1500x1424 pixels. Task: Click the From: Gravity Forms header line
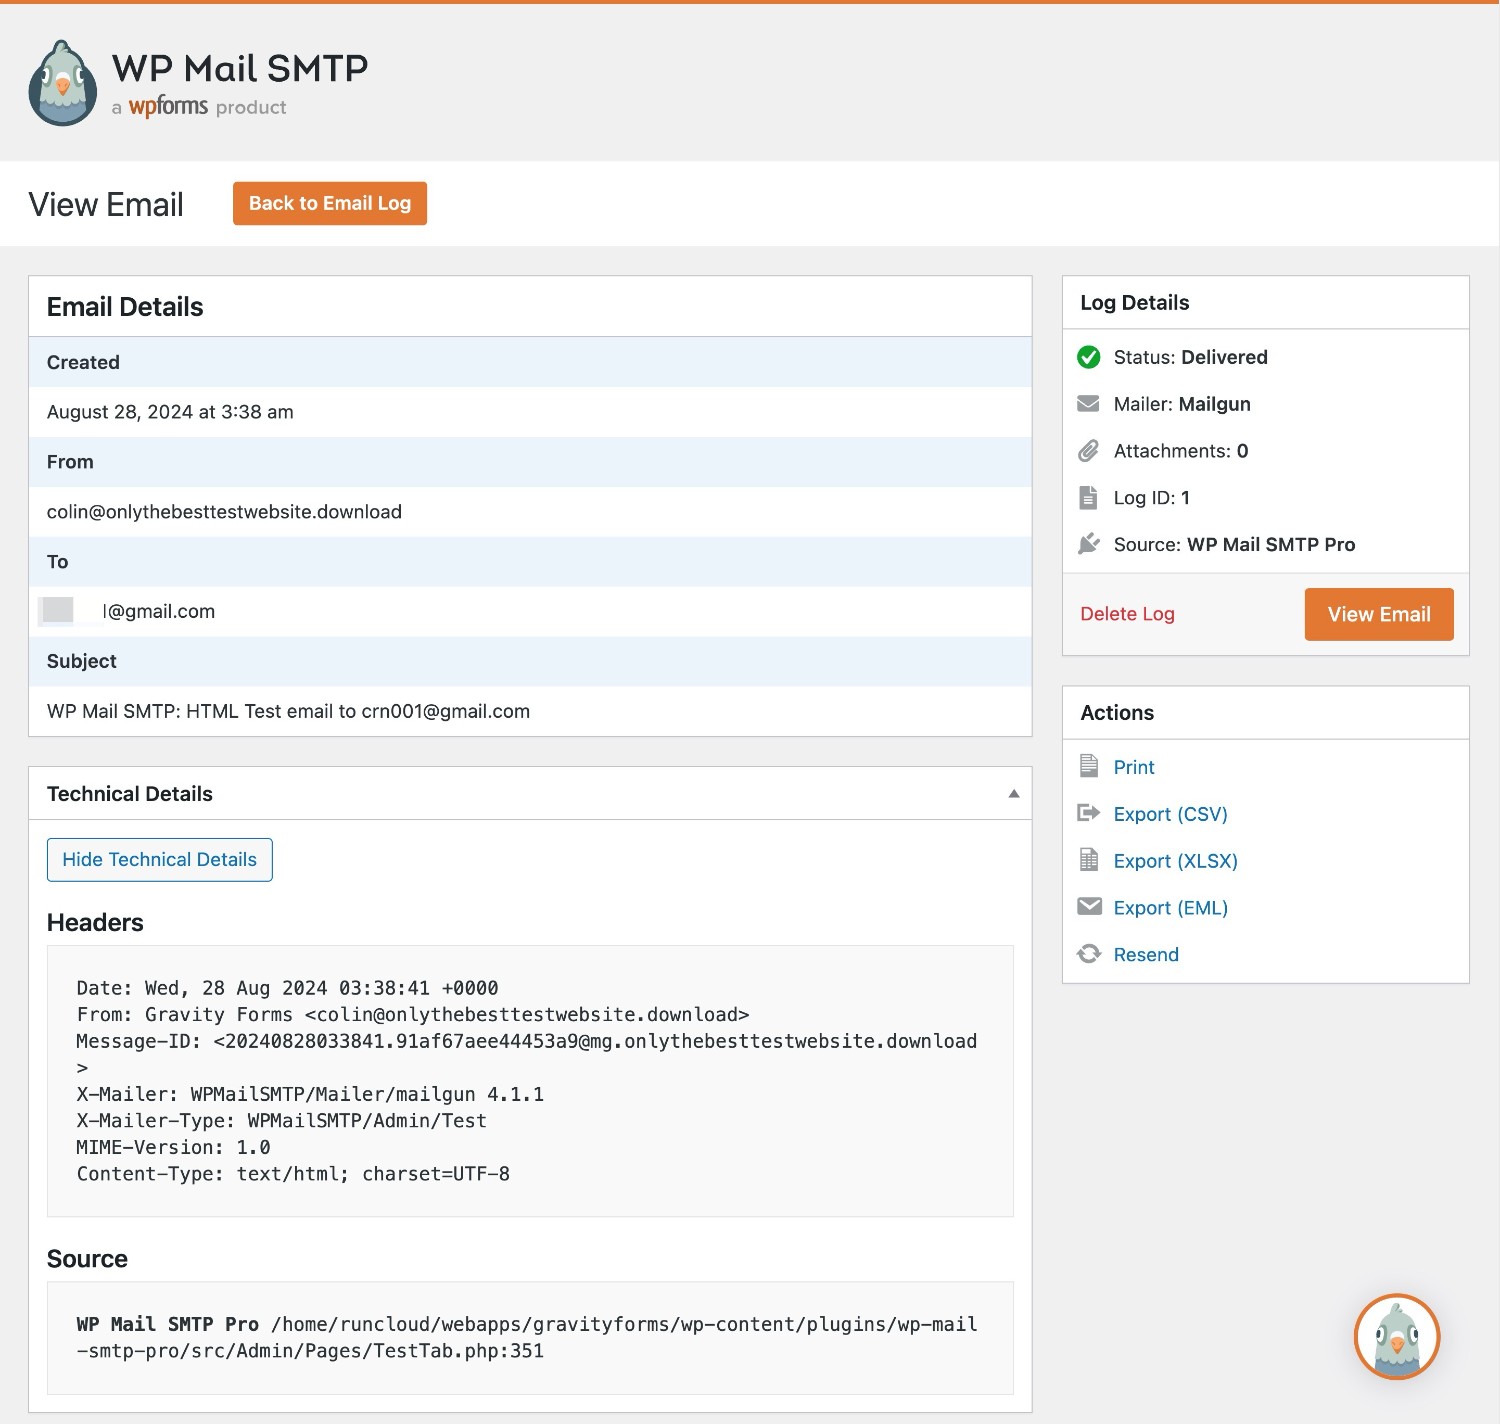[413, 1015]
